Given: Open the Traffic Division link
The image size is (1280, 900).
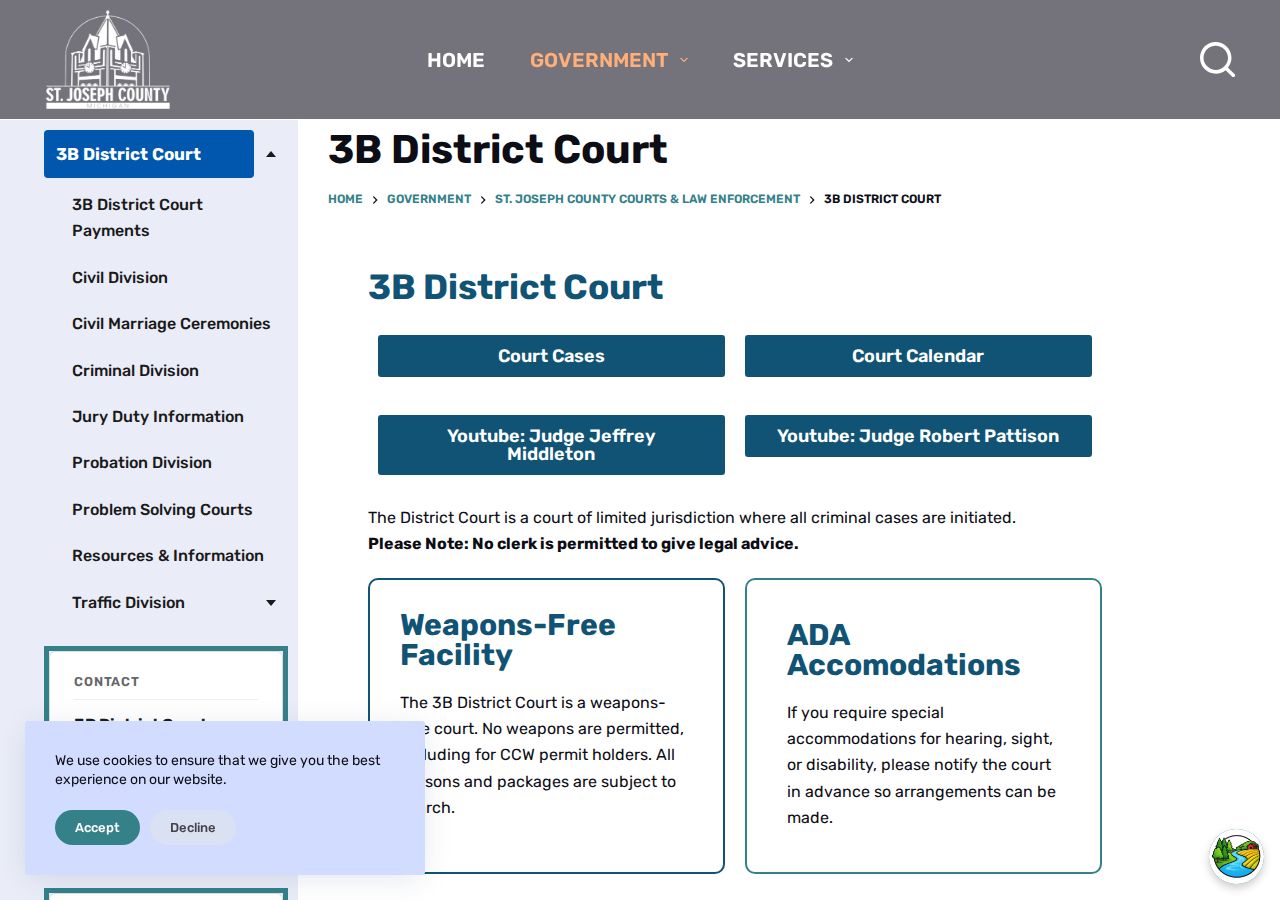Looking at the screenshot, I should 128,602.
